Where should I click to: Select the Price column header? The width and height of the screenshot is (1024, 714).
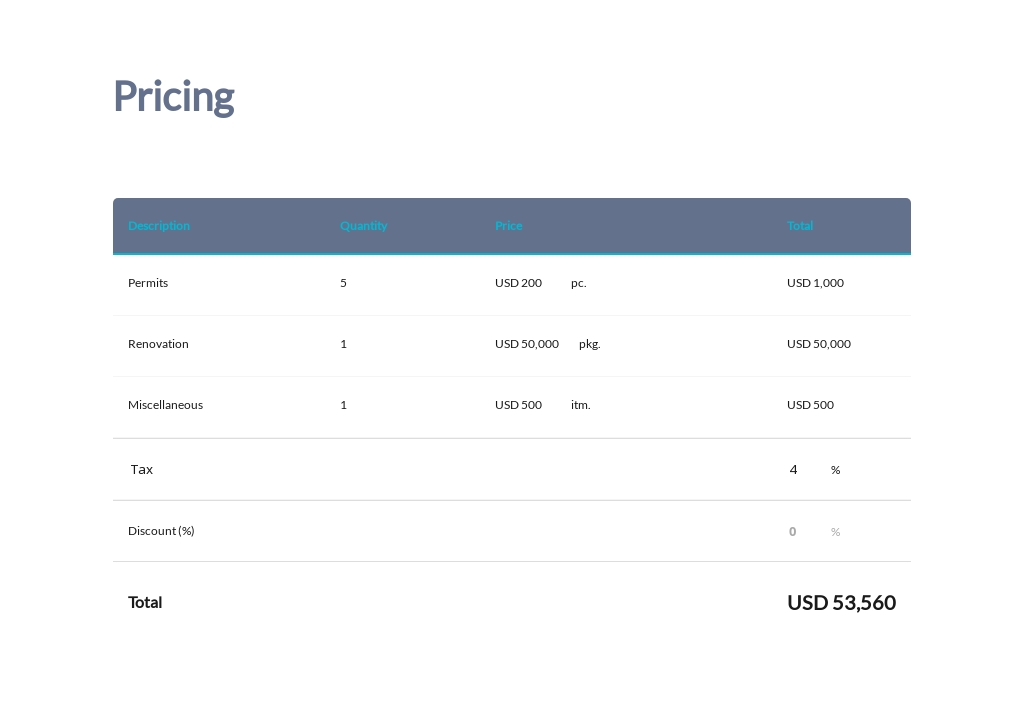point(508,225)
